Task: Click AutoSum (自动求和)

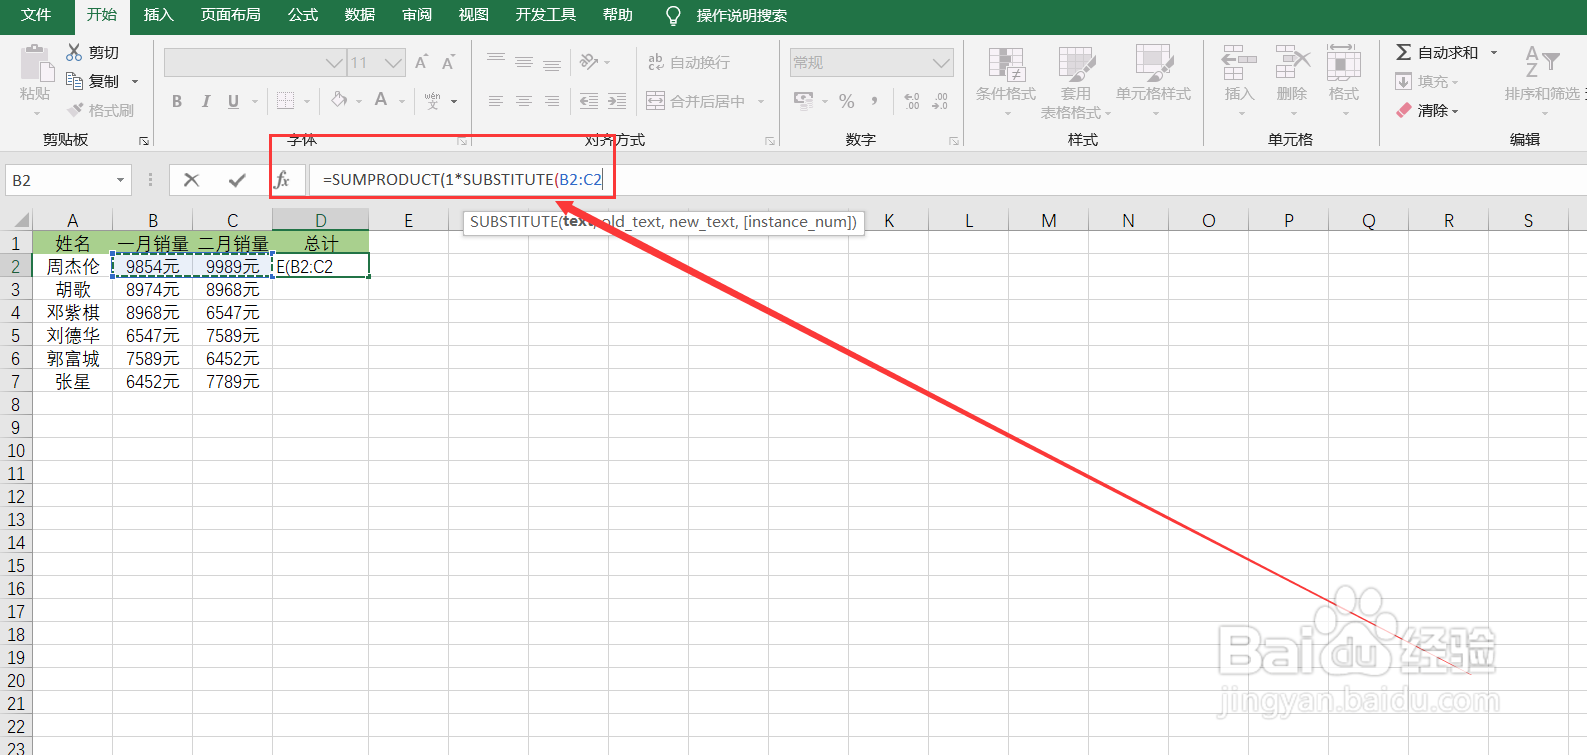Action: click(x=1437, y=52)
